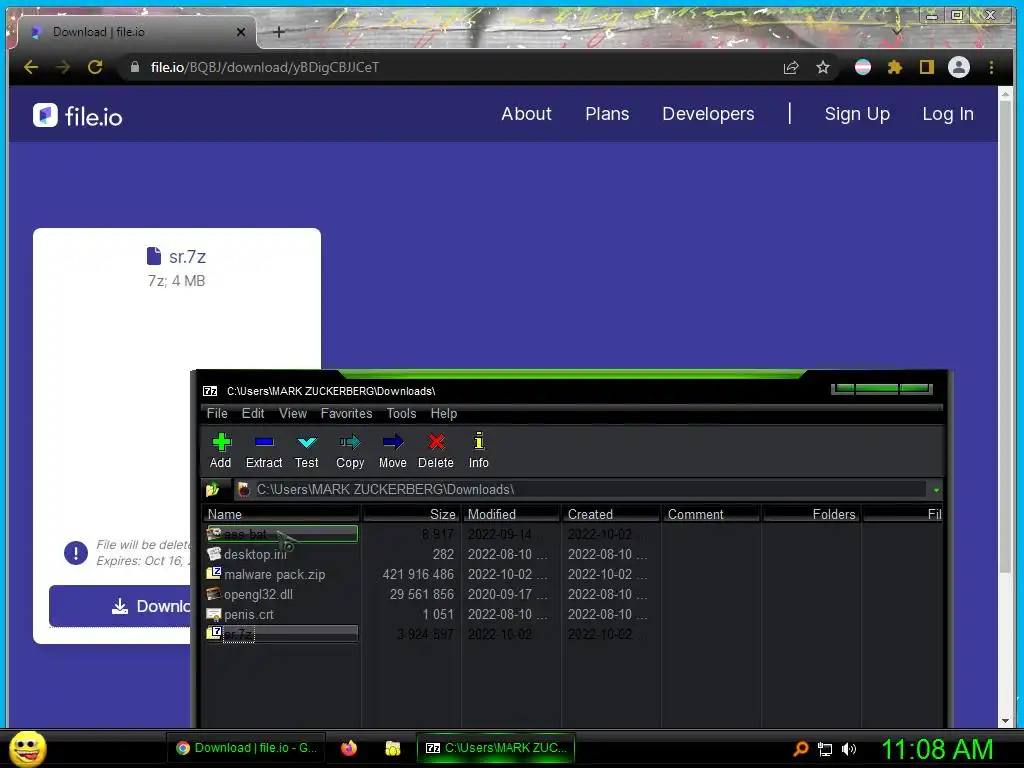Click the expiry warning exclamation icon
The width and height of the screenshot is (1024, 768).
[x=76, y=553]
